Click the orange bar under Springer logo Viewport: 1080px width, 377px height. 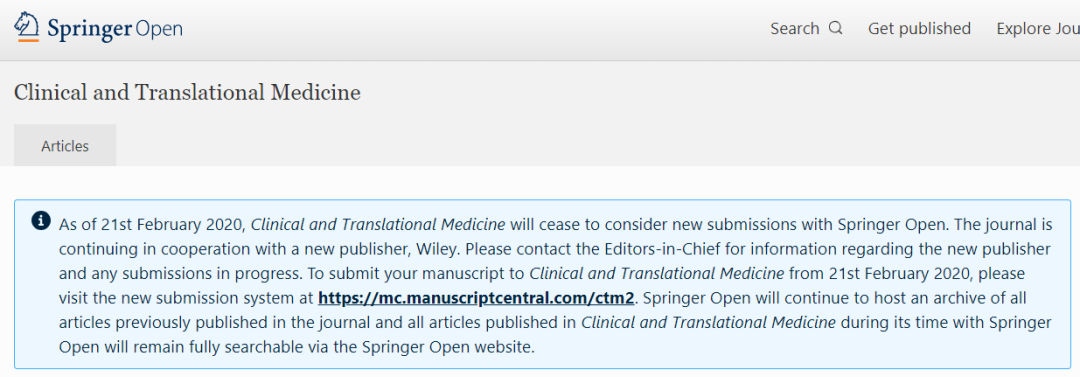[x=28, y=41]
